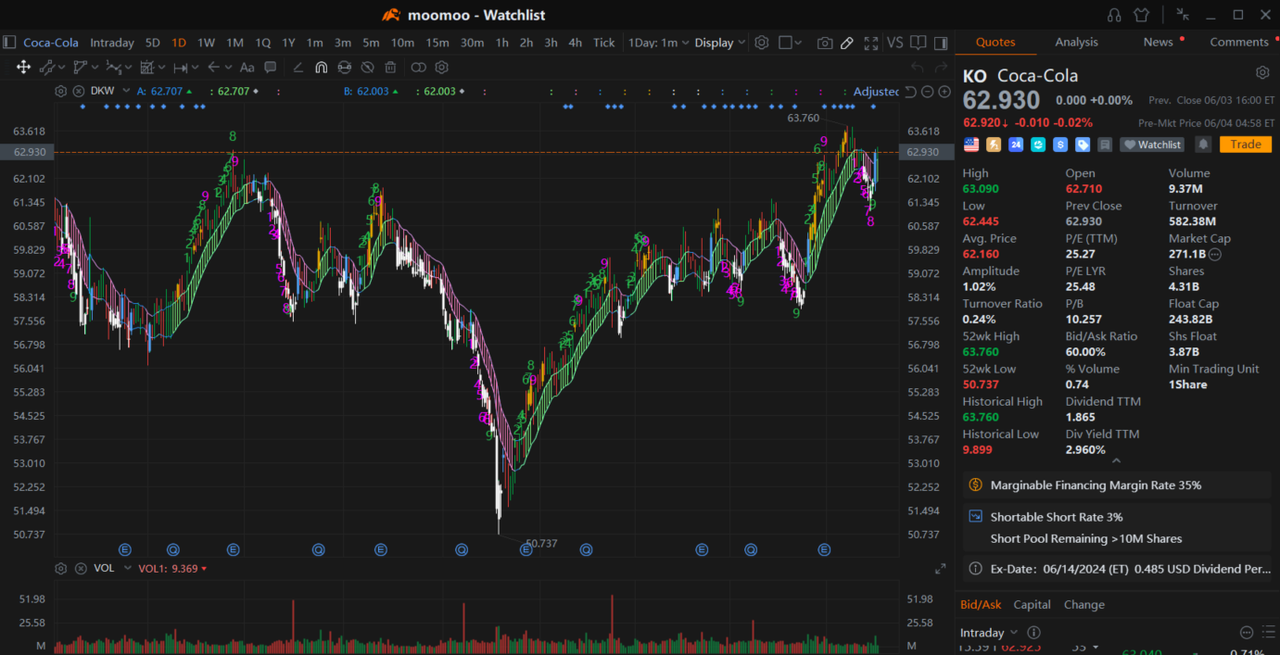
Task: Click the drawing toolbar settings gear
Action: (x=442, y=67)
